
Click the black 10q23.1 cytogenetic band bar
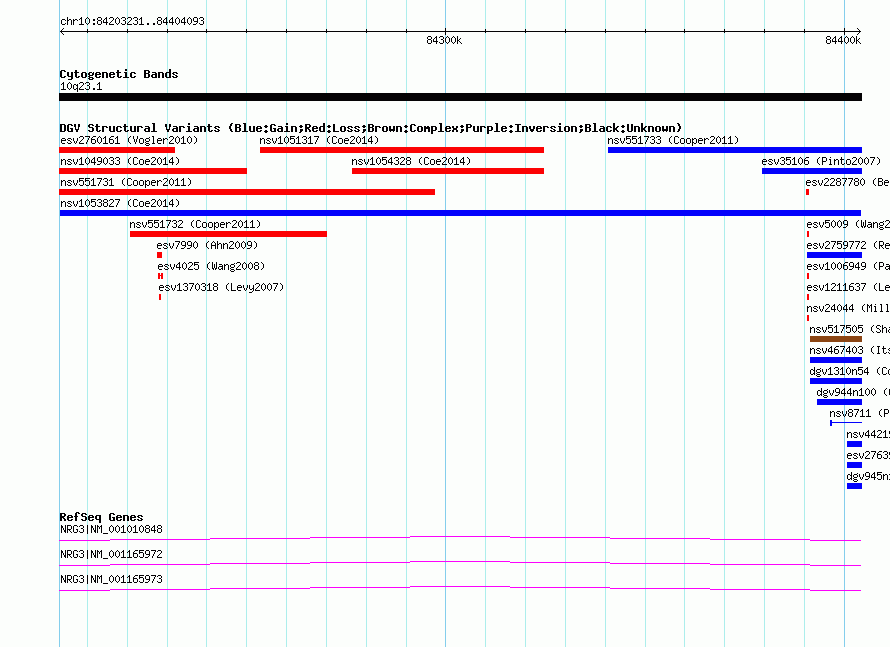point(460,97)
